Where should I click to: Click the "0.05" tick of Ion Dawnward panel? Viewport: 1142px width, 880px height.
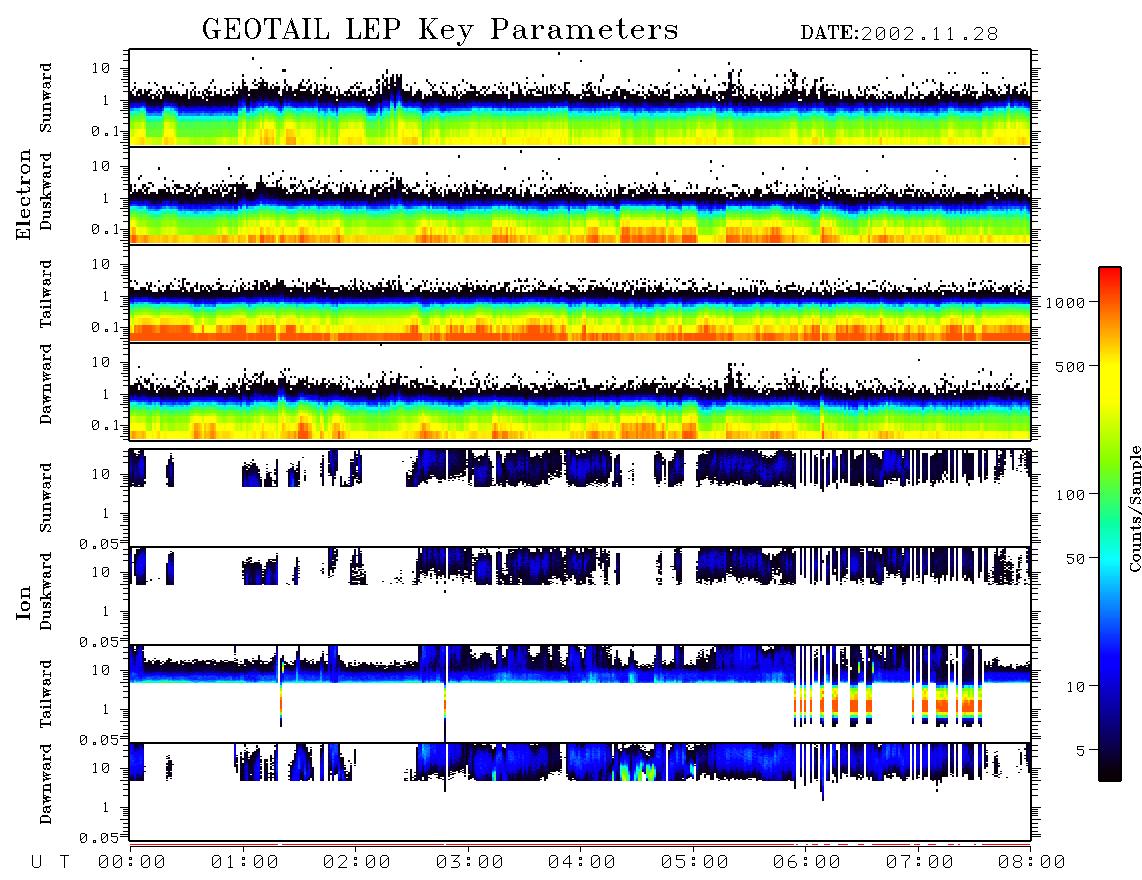pos(99,838)
